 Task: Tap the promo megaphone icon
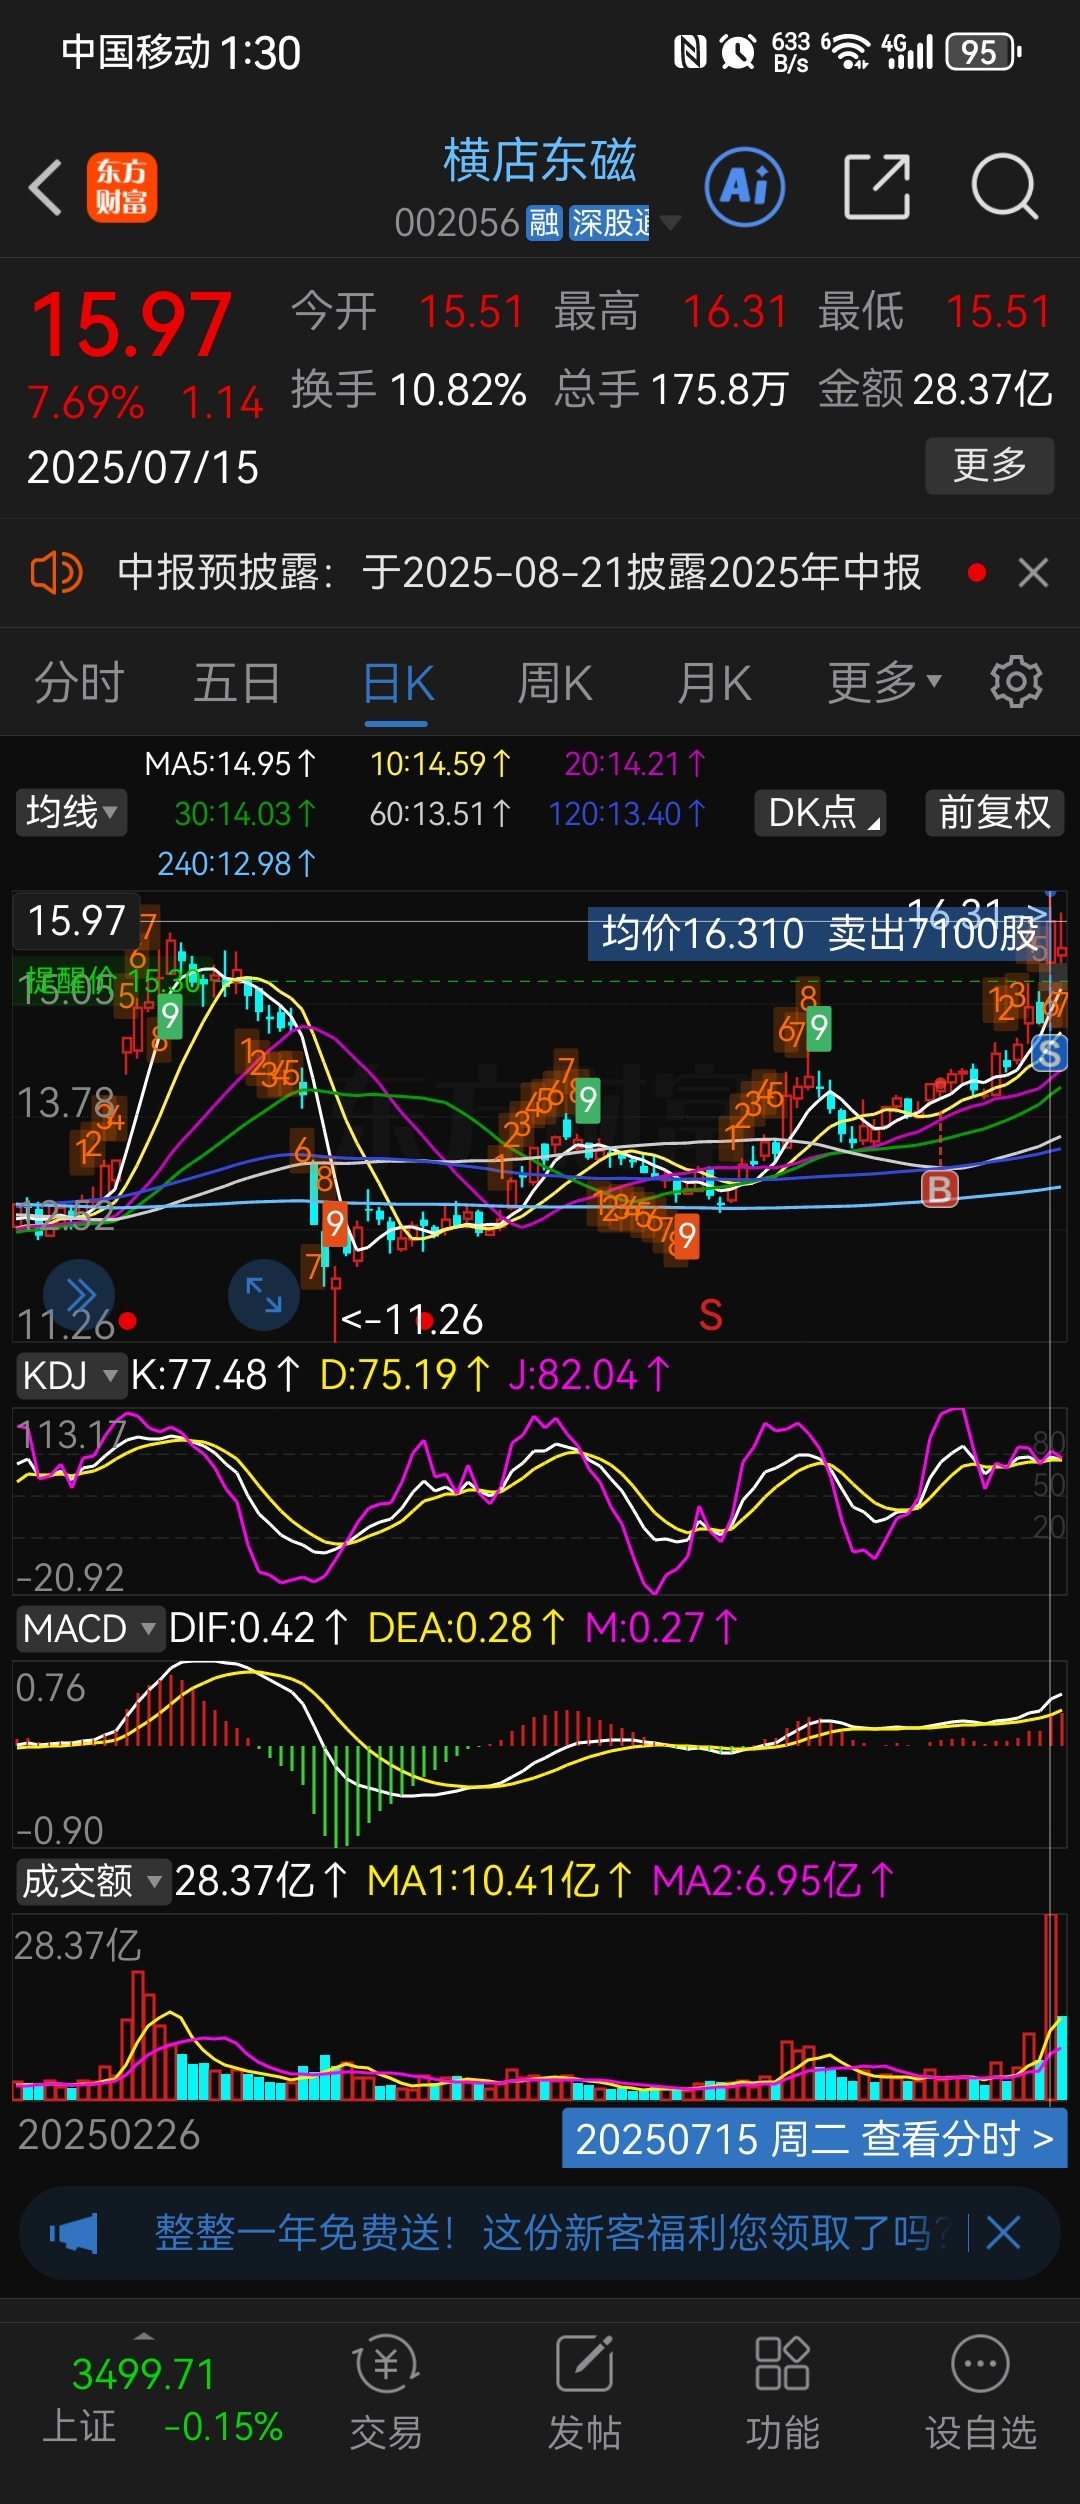pyautogui.click(x=74, y=2233)
